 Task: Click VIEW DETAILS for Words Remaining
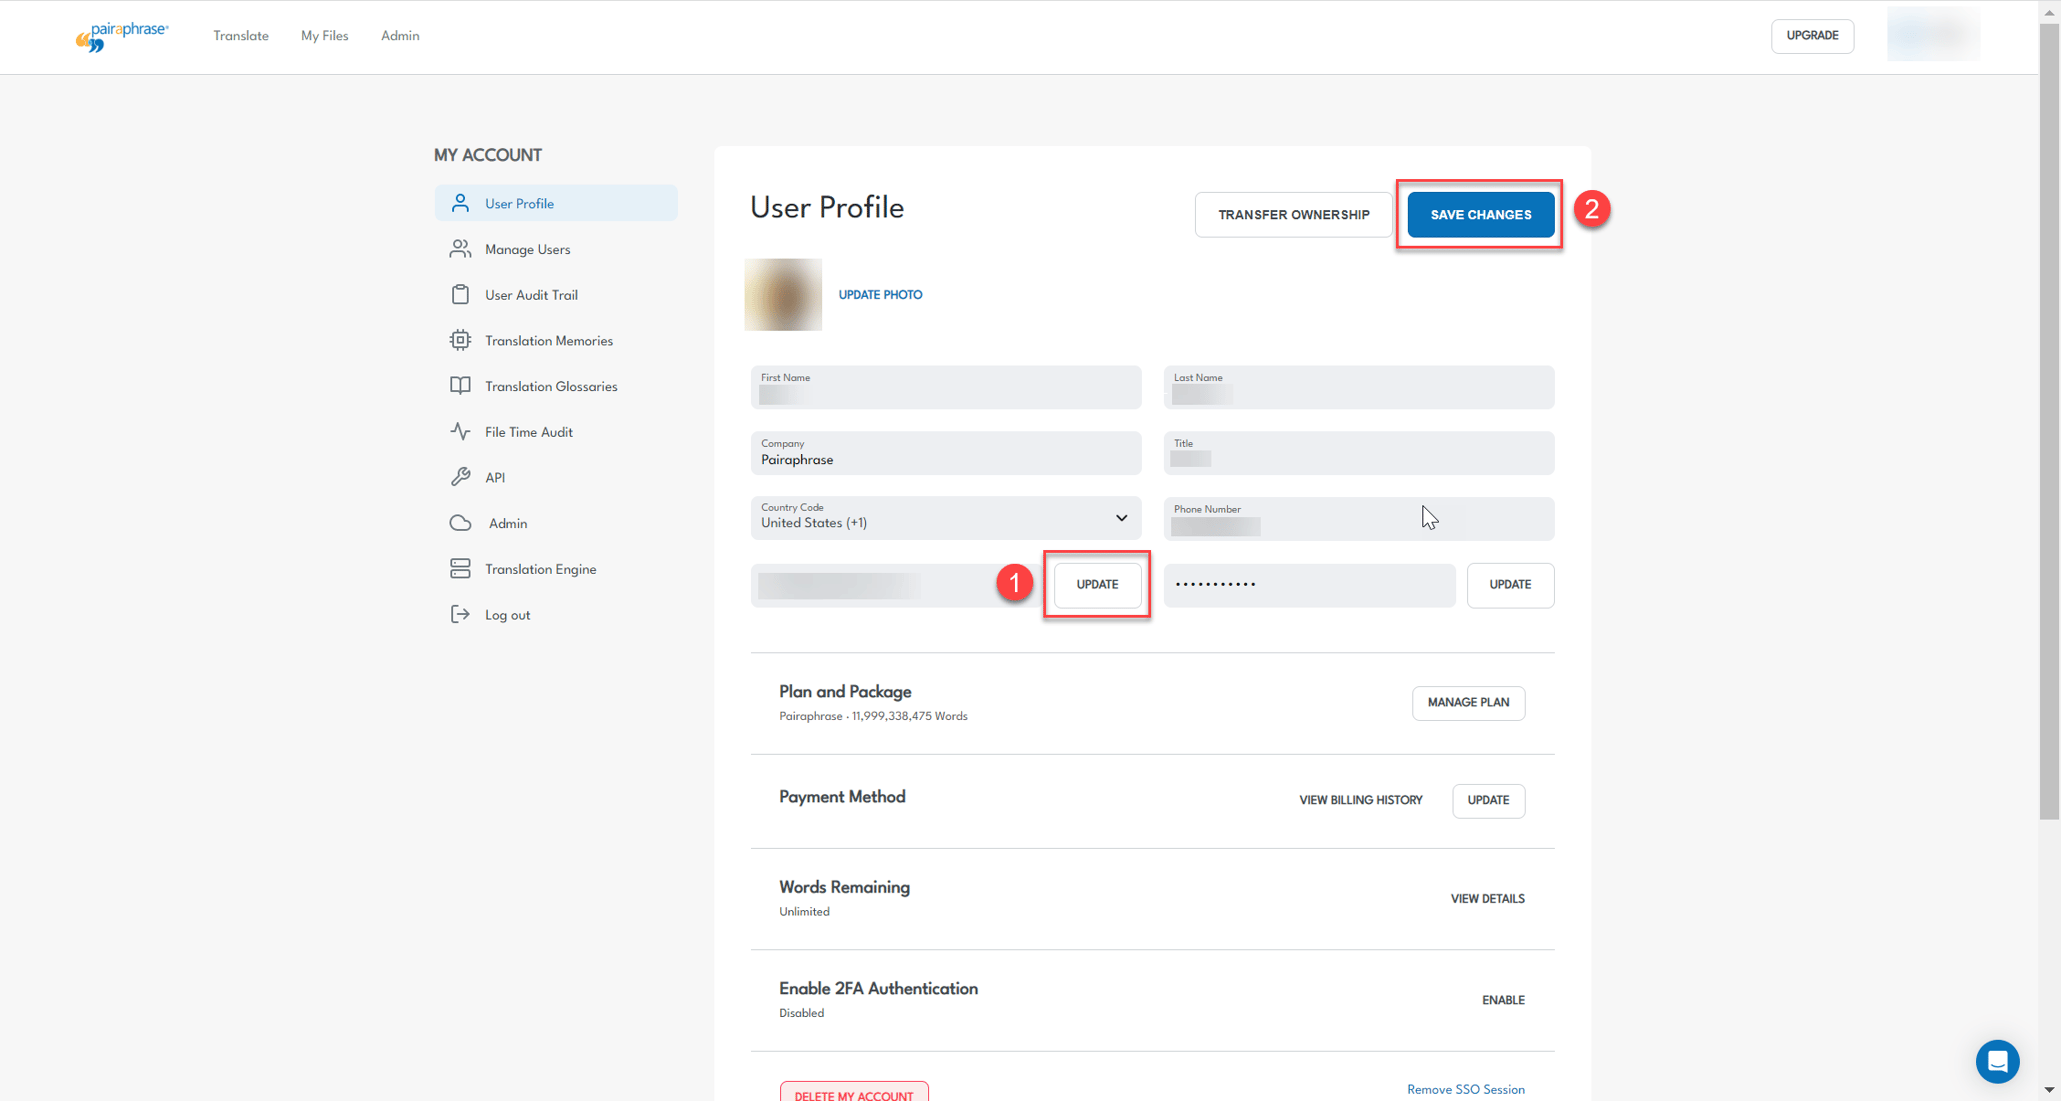[x=1487, y=899]
